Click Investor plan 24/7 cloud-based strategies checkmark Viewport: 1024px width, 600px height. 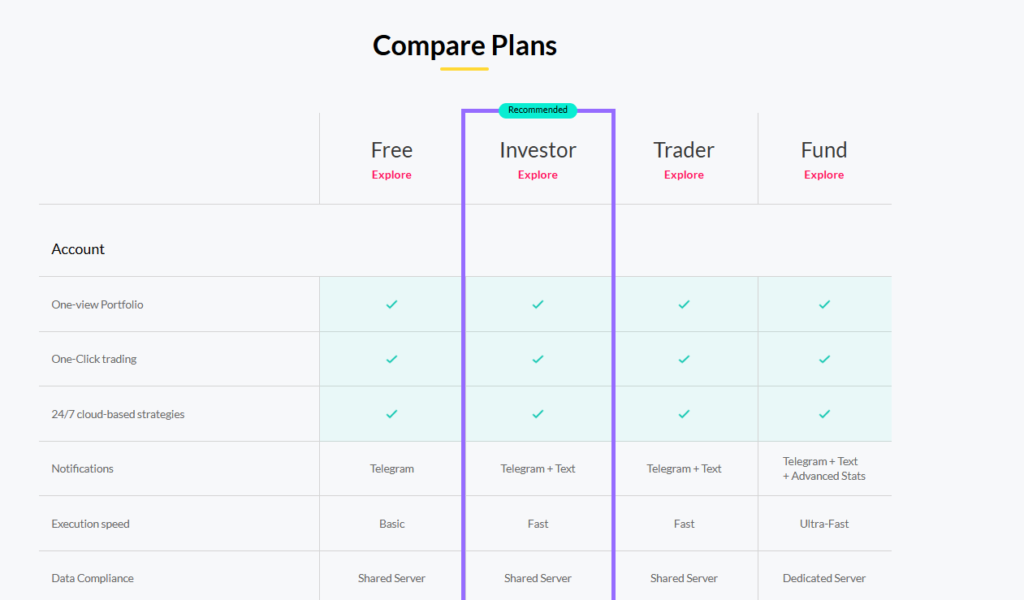pyautogui.click(x=537, y=414)
